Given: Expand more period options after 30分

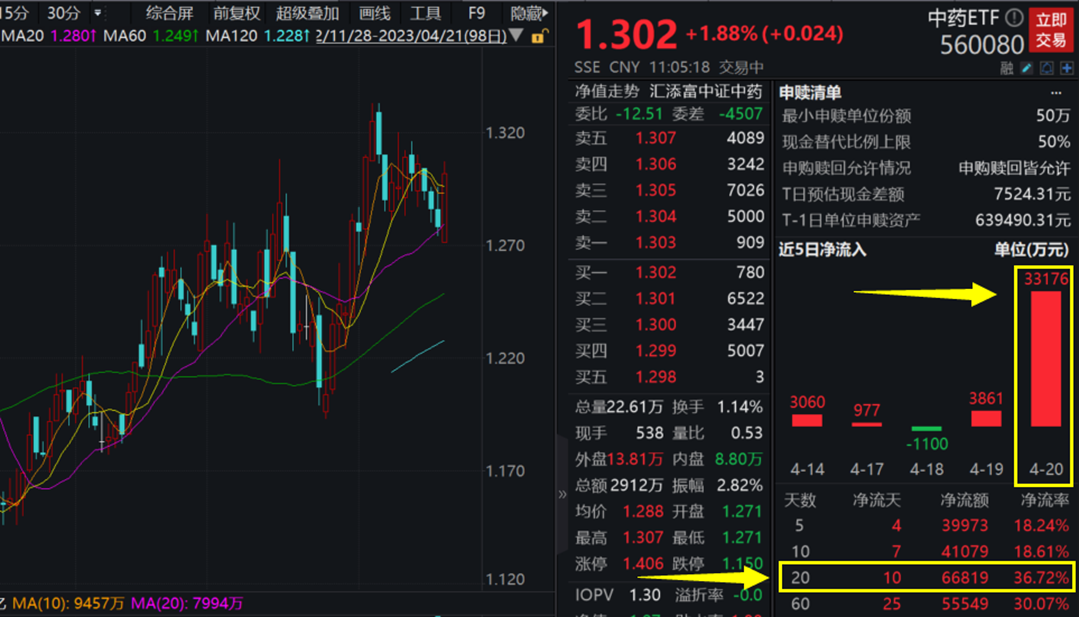Looking at the screenshot, I should (98, 12).
